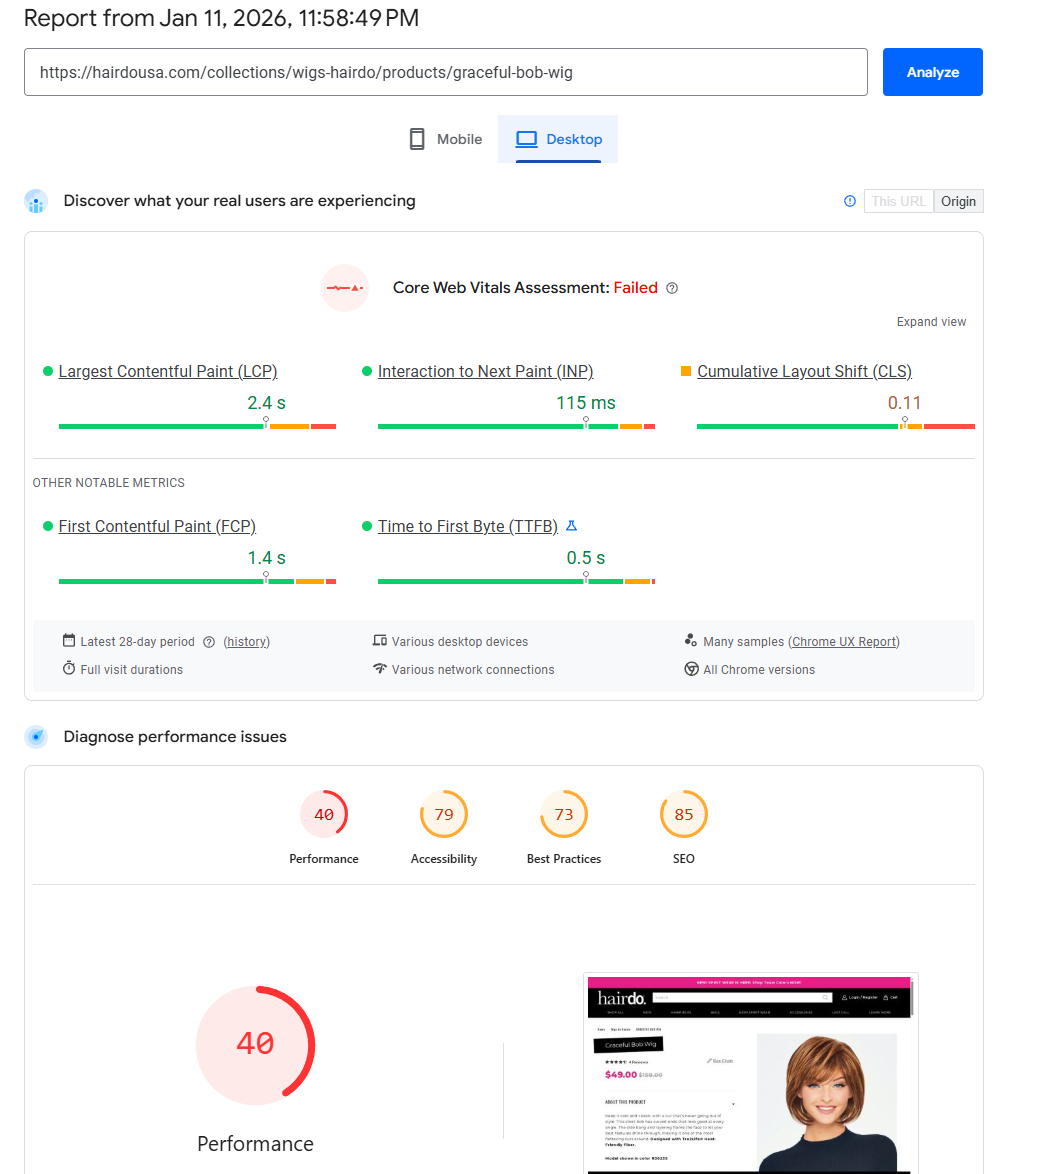The image size is (1037, 1174).
Task: Click the stopwatch icon by Full visit durations
Action: pos(69,668)
